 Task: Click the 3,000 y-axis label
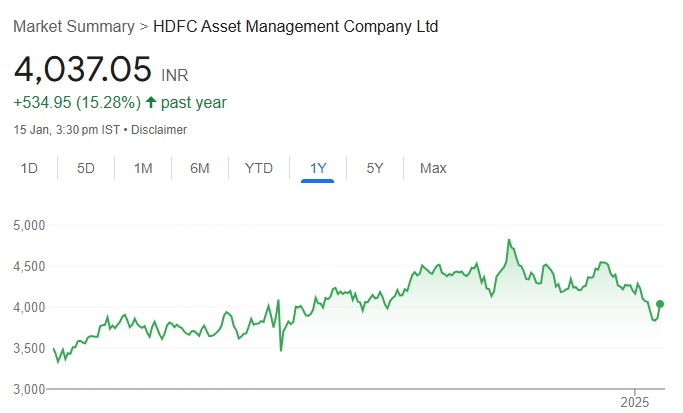pyautogui.click(x=30, y=388)
